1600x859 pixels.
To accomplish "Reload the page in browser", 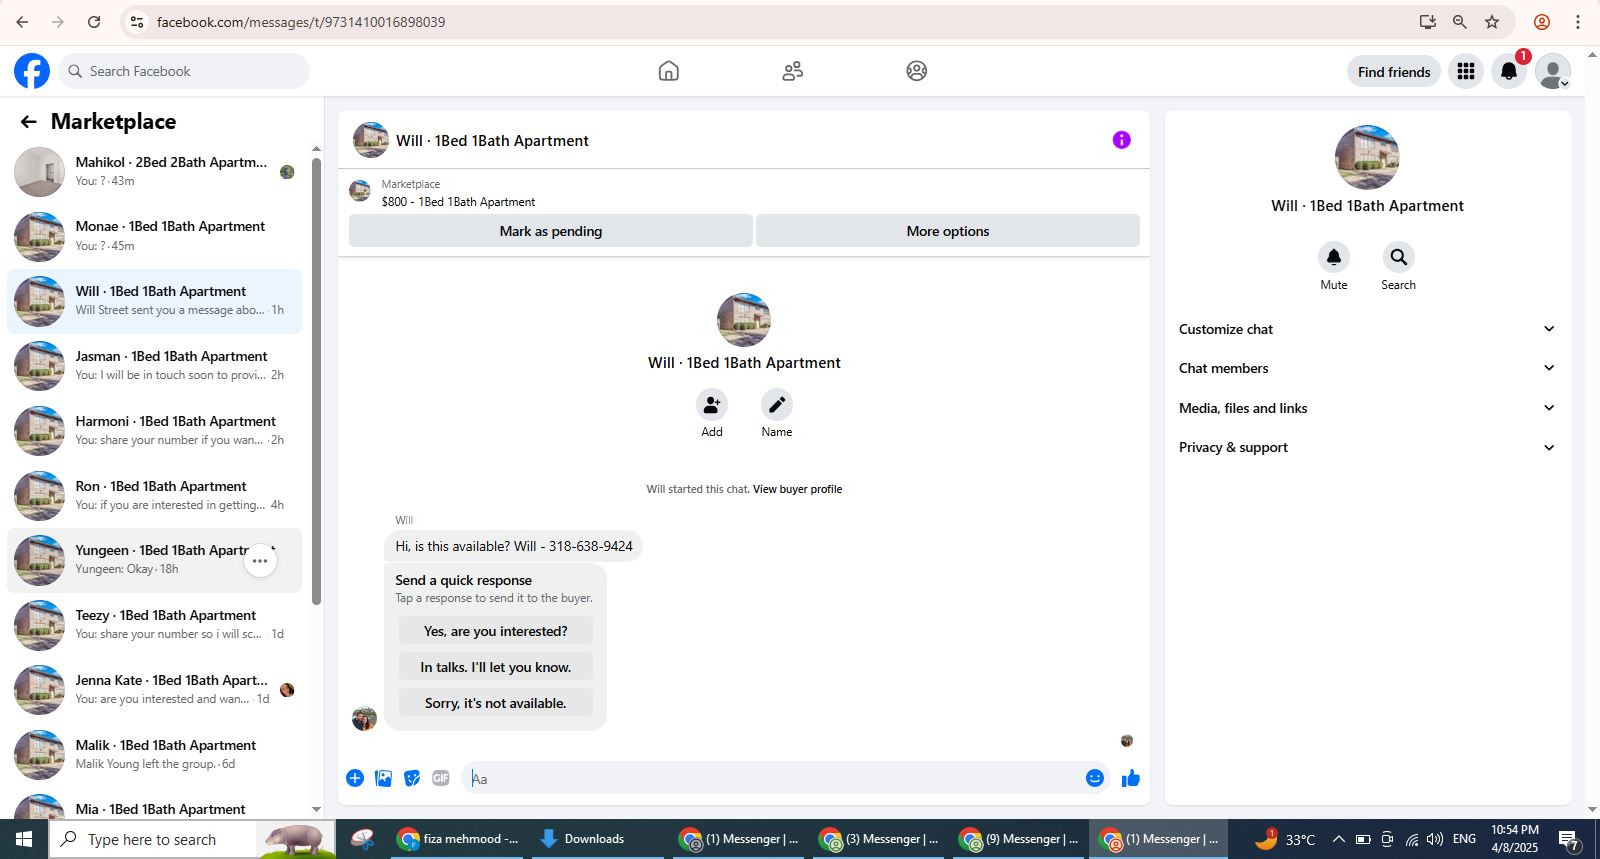I will 94,22.
